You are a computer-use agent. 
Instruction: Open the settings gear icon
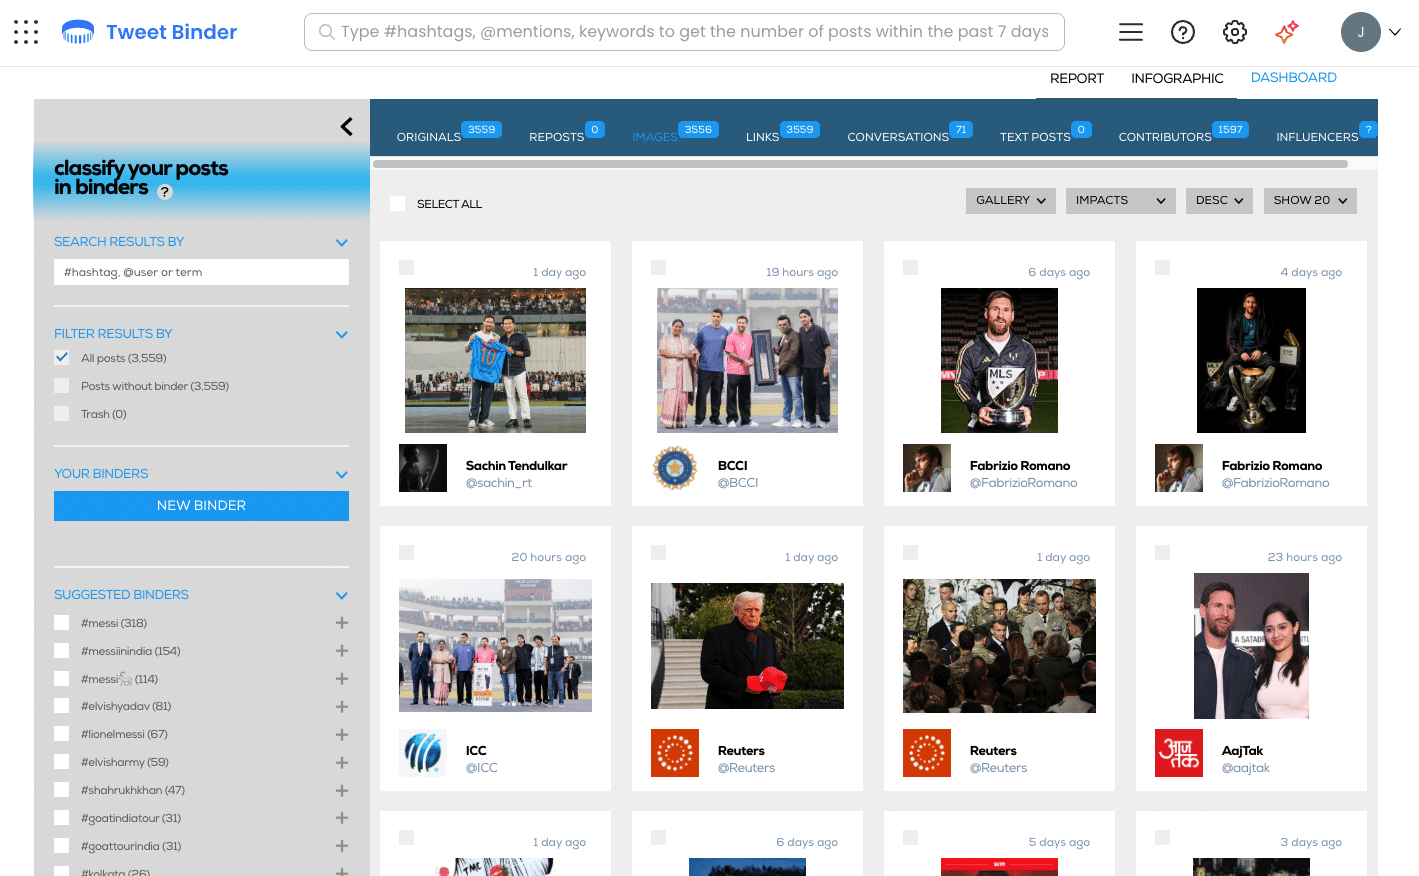pyautogui.click(x=1234, y=31)
